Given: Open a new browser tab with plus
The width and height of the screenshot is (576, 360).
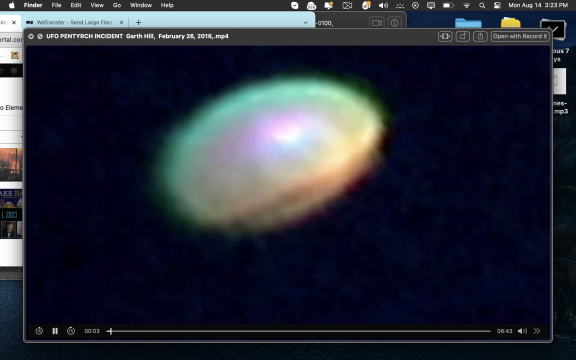Looking at the screenshot, I should coord(138,22).
